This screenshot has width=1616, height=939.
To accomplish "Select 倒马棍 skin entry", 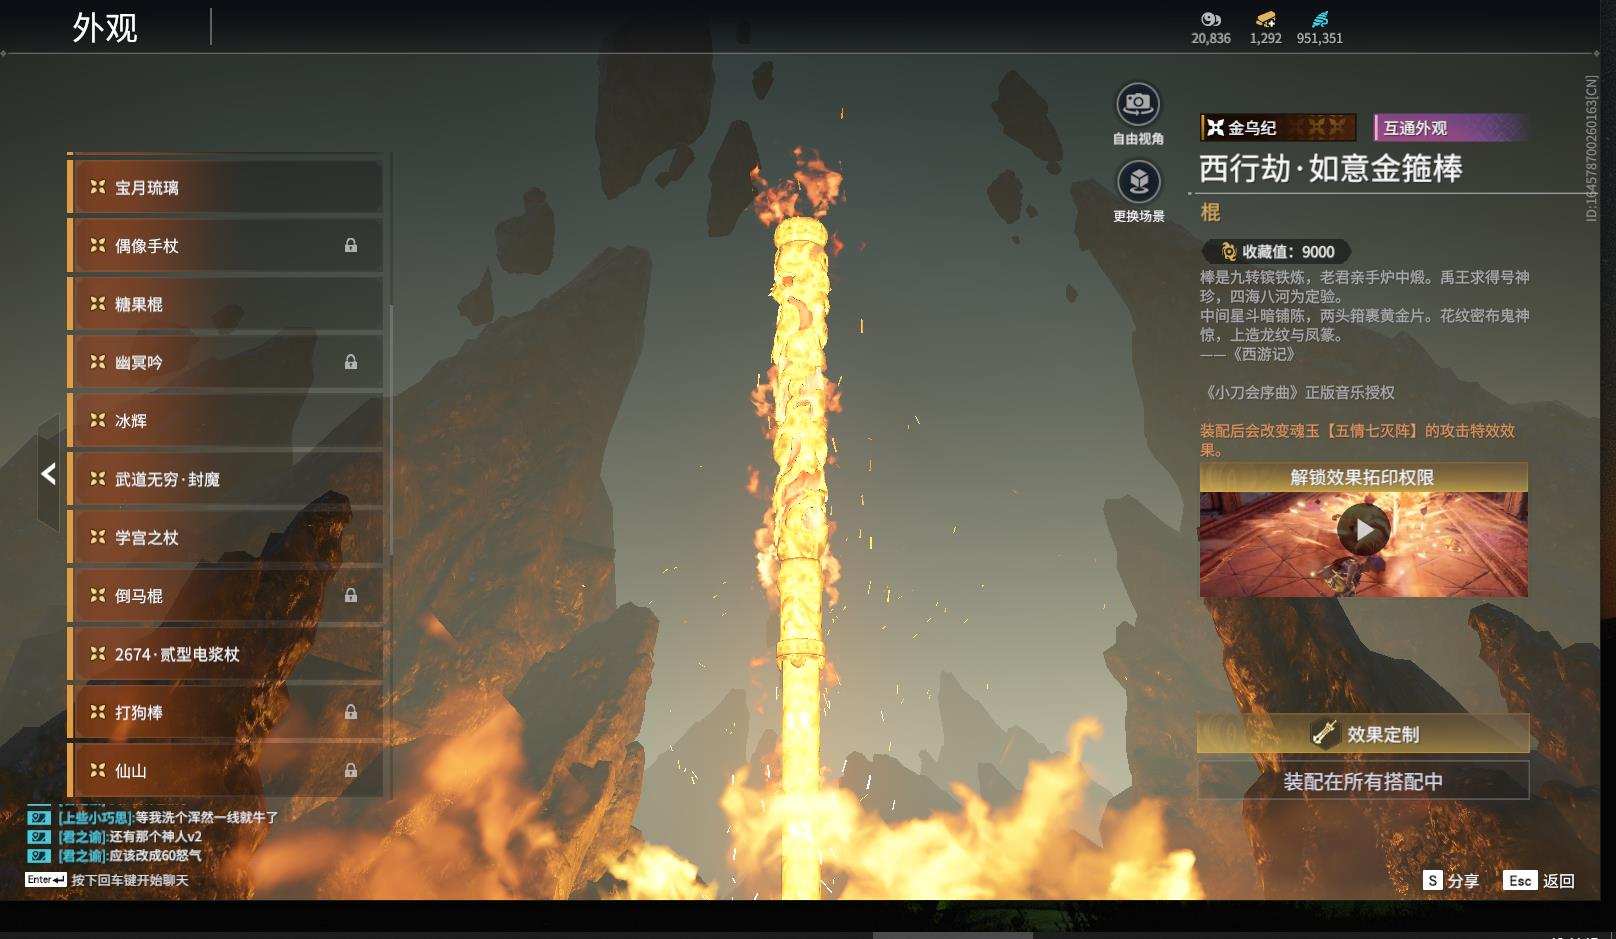I will pyautogui.click(x=226, y=595).
